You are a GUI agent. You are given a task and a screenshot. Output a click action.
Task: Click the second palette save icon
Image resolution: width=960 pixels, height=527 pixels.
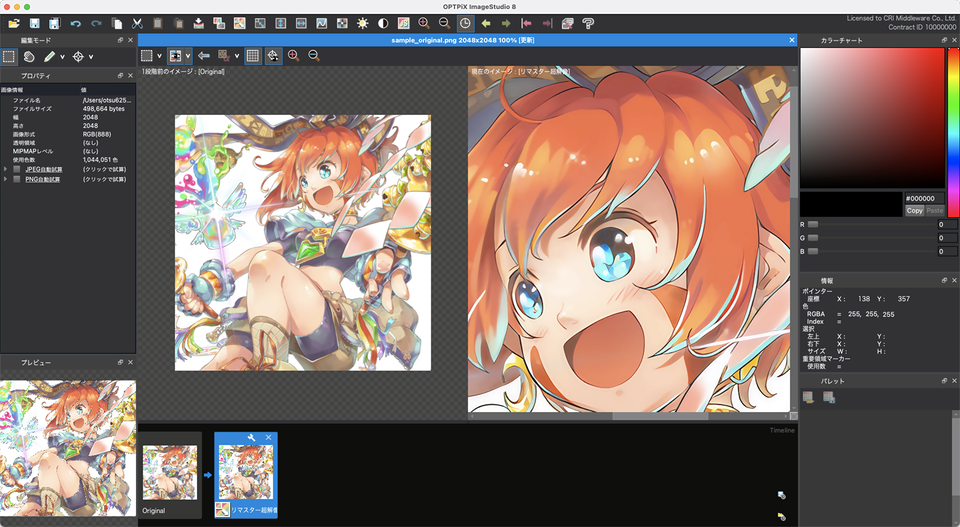[828, 397]
